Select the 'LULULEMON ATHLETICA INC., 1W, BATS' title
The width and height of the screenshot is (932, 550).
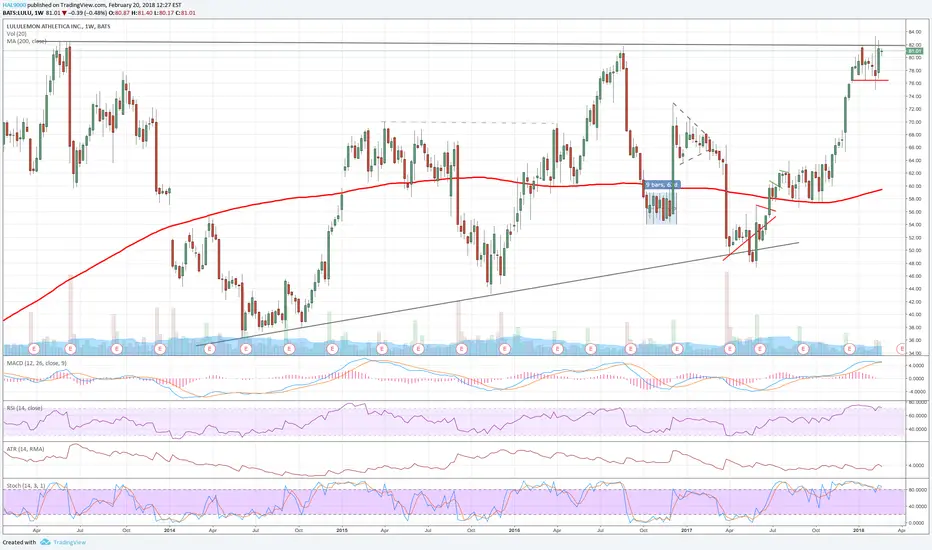(58, 27)
